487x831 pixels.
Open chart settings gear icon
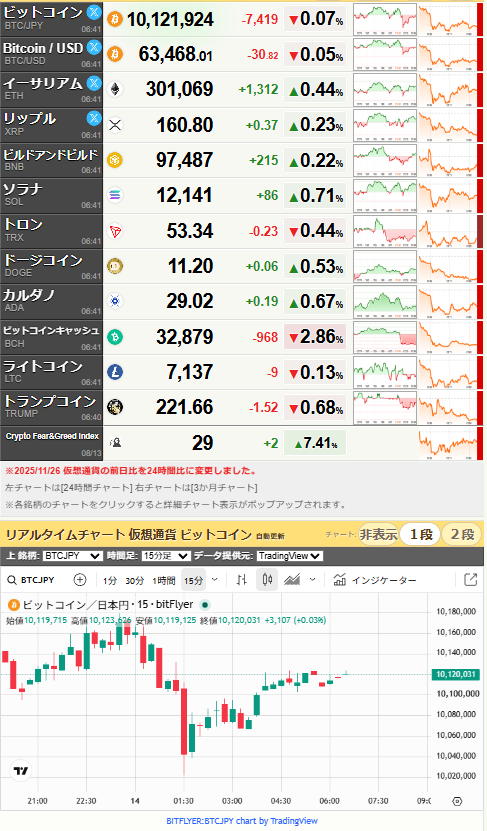458,801
